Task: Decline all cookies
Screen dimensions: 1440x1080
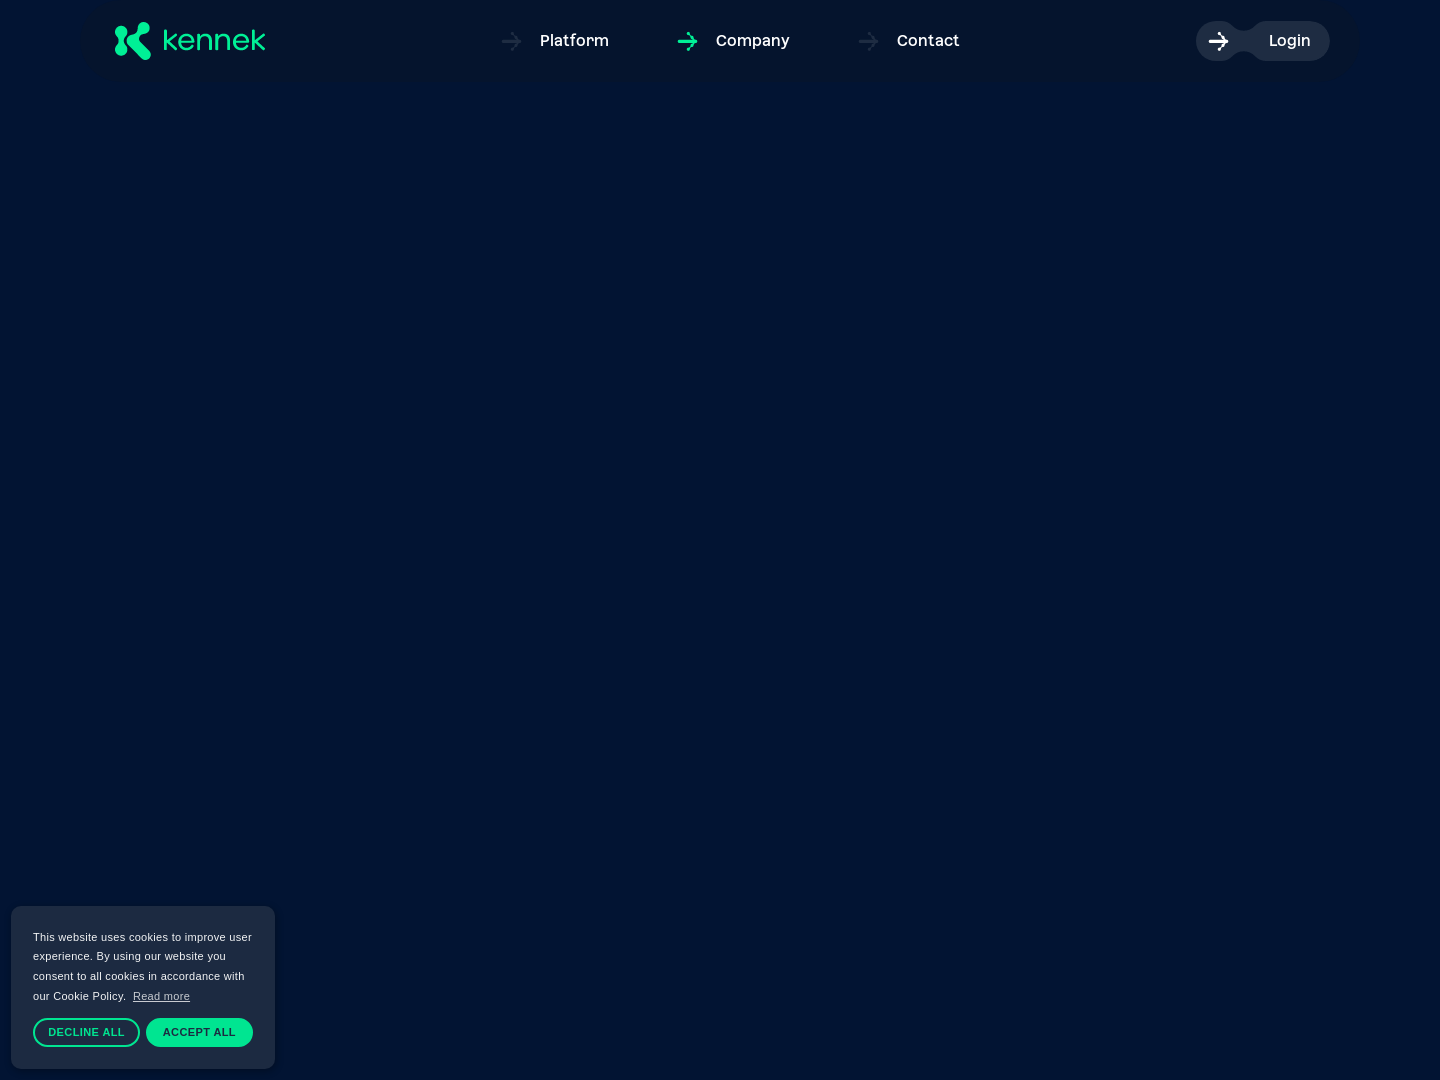Action: (86, 1032)
